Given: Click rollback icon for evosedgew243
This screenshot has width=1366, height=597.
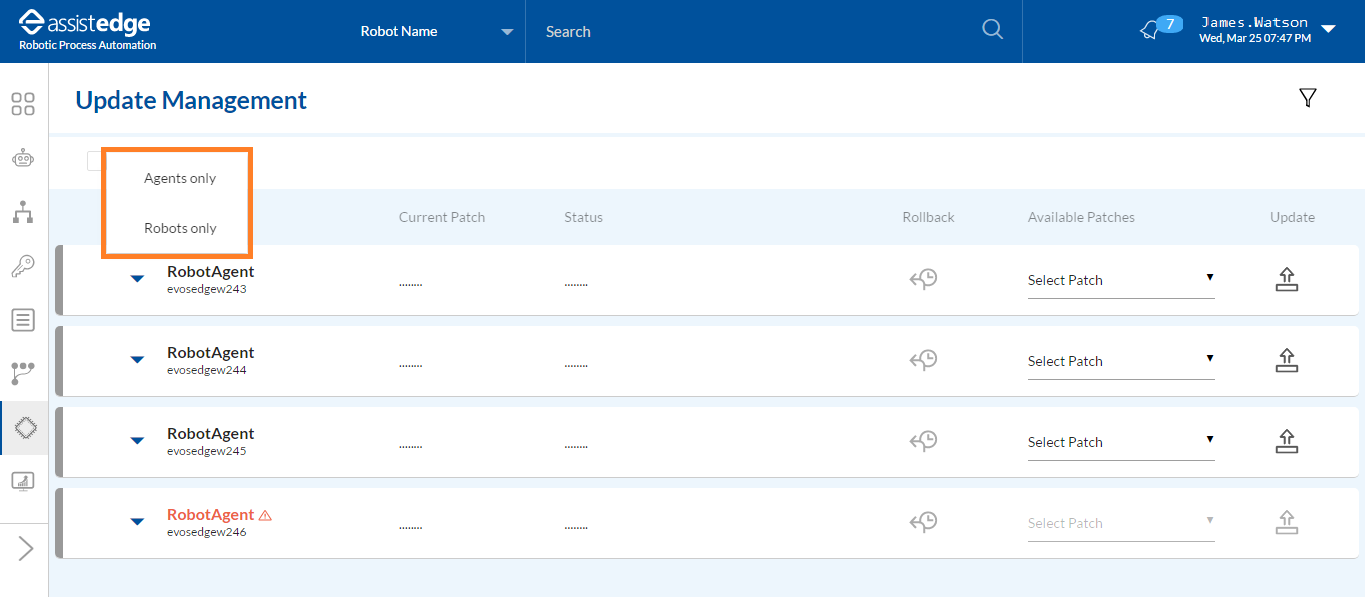Looking at the screenshot, I should (x=923, y=280).
